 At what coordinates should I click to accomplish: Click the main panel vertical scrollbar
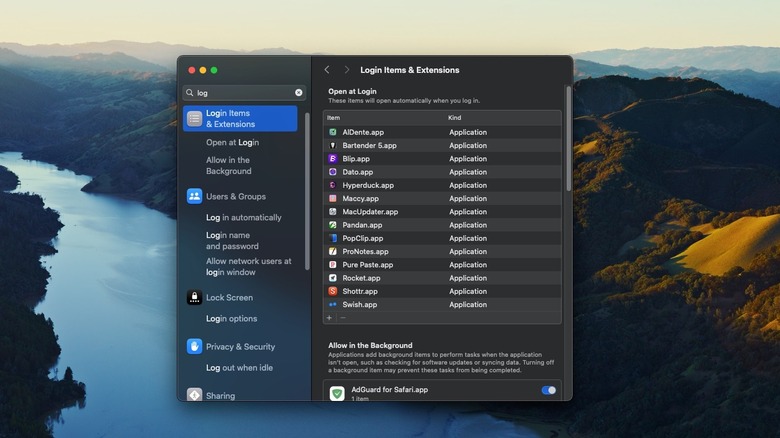[568, 140]
